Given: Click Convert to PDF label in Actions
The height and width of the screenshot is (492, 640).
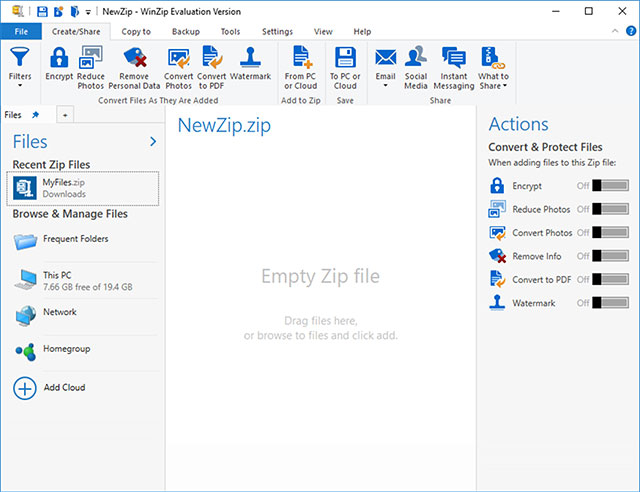Looking at the screenshot, I should (x=542, y=280).
